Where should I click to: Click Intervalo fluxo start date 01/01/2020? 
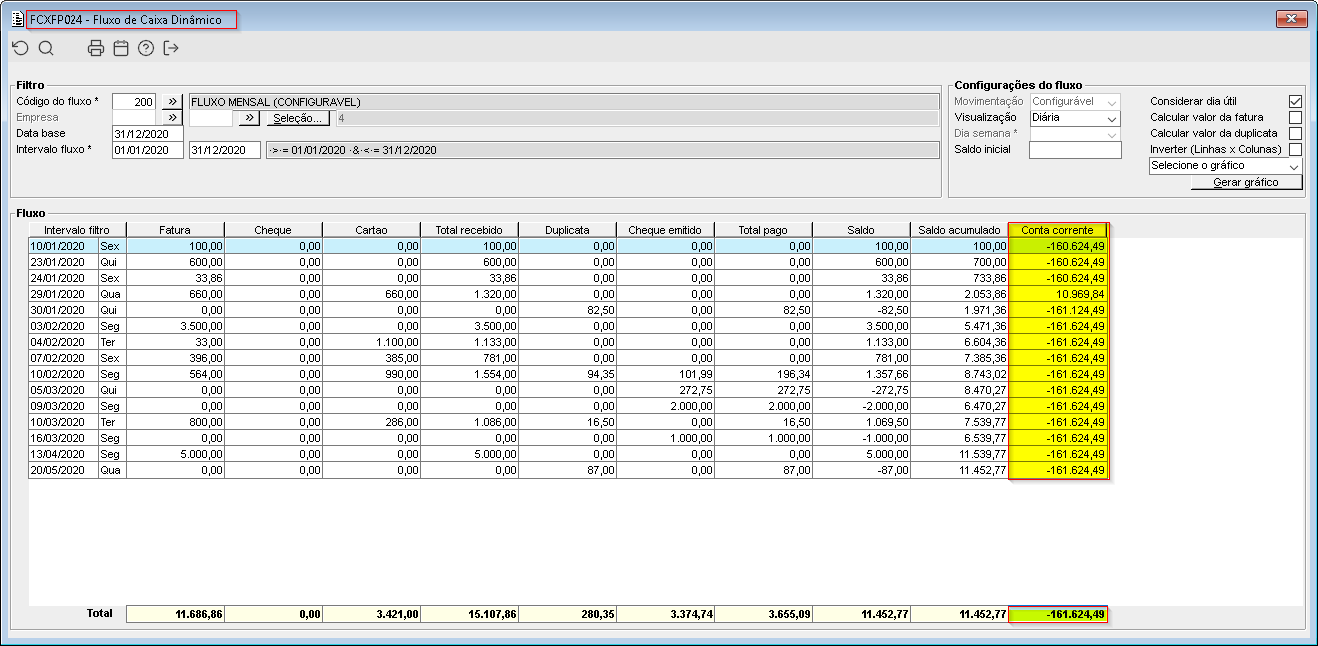(148, 150)
